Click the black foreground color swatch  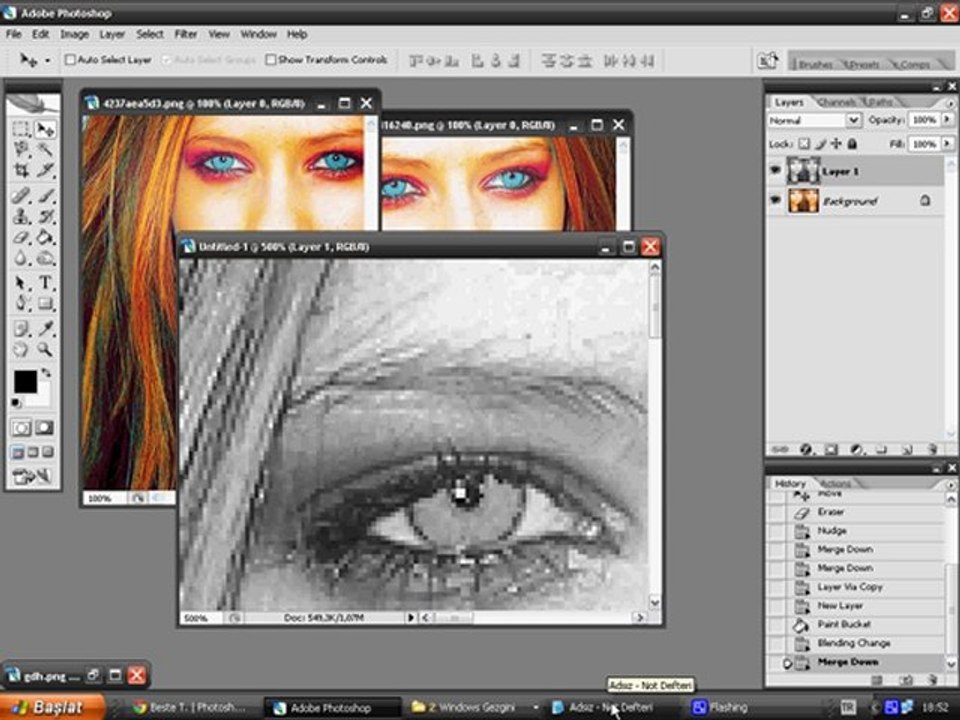tap(24, 380)
